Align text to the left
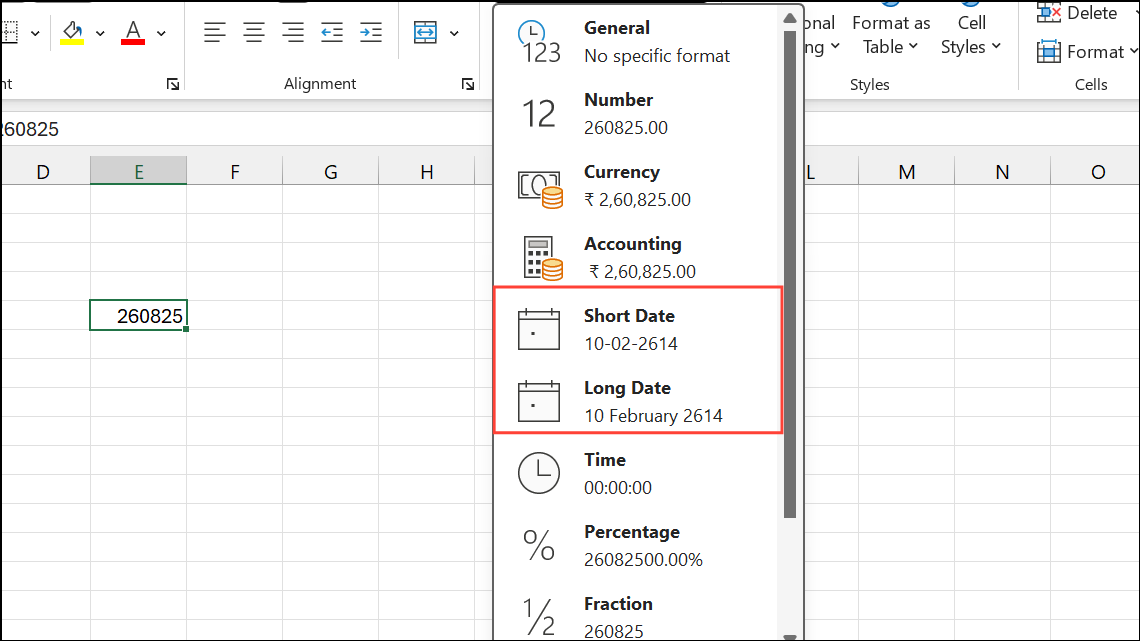Screen dimensions: 1140x641 pyautogui.click(x=215, y=31)
